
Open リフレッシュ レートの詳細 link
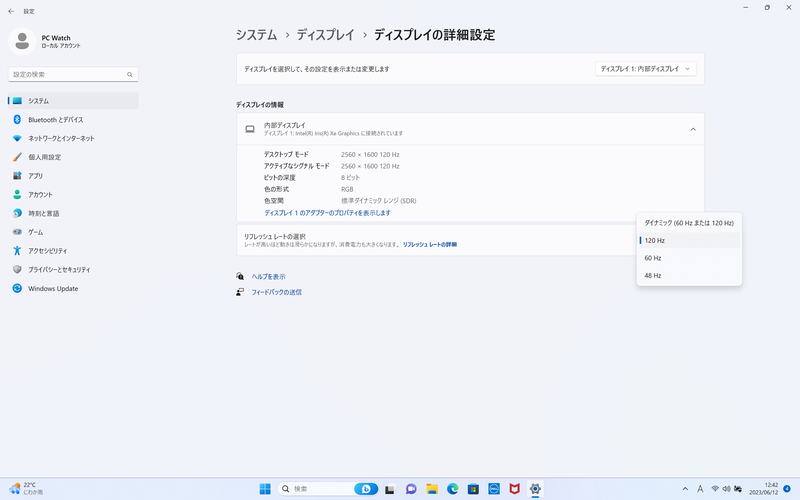pos(430,244)
